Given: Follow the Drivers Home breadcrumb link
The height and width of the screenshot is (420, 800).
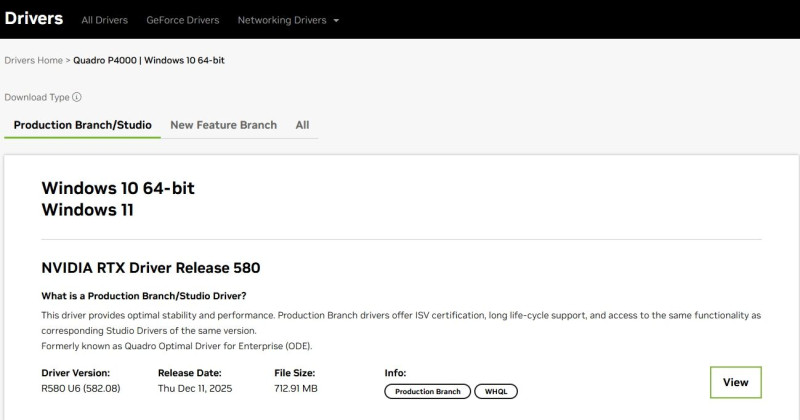Looking at the screenshot, I should tap(33, 60).
